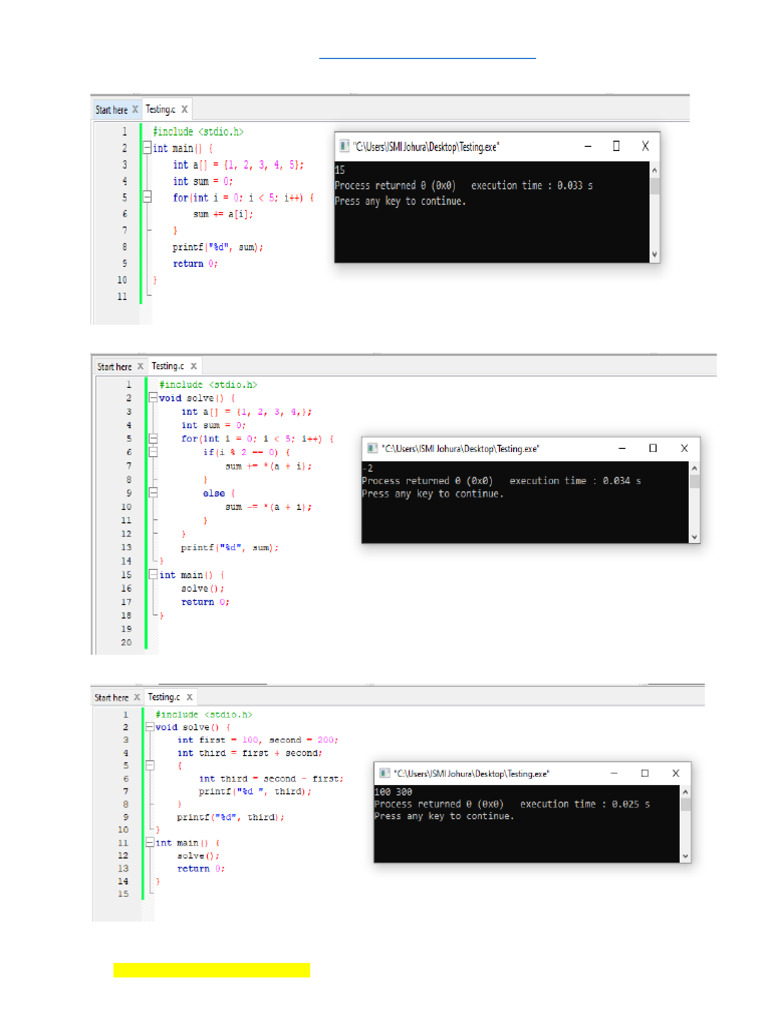Collapse the 'void solve()' fold in the bottom editor
768x1024 pixels.
click(x=150, y=726)
